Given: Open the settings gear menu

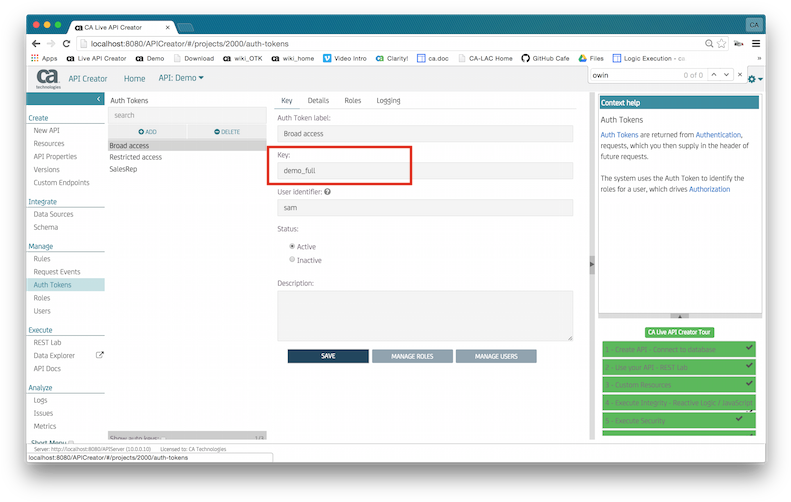Looking at the screenshot, I should [753, 79].
